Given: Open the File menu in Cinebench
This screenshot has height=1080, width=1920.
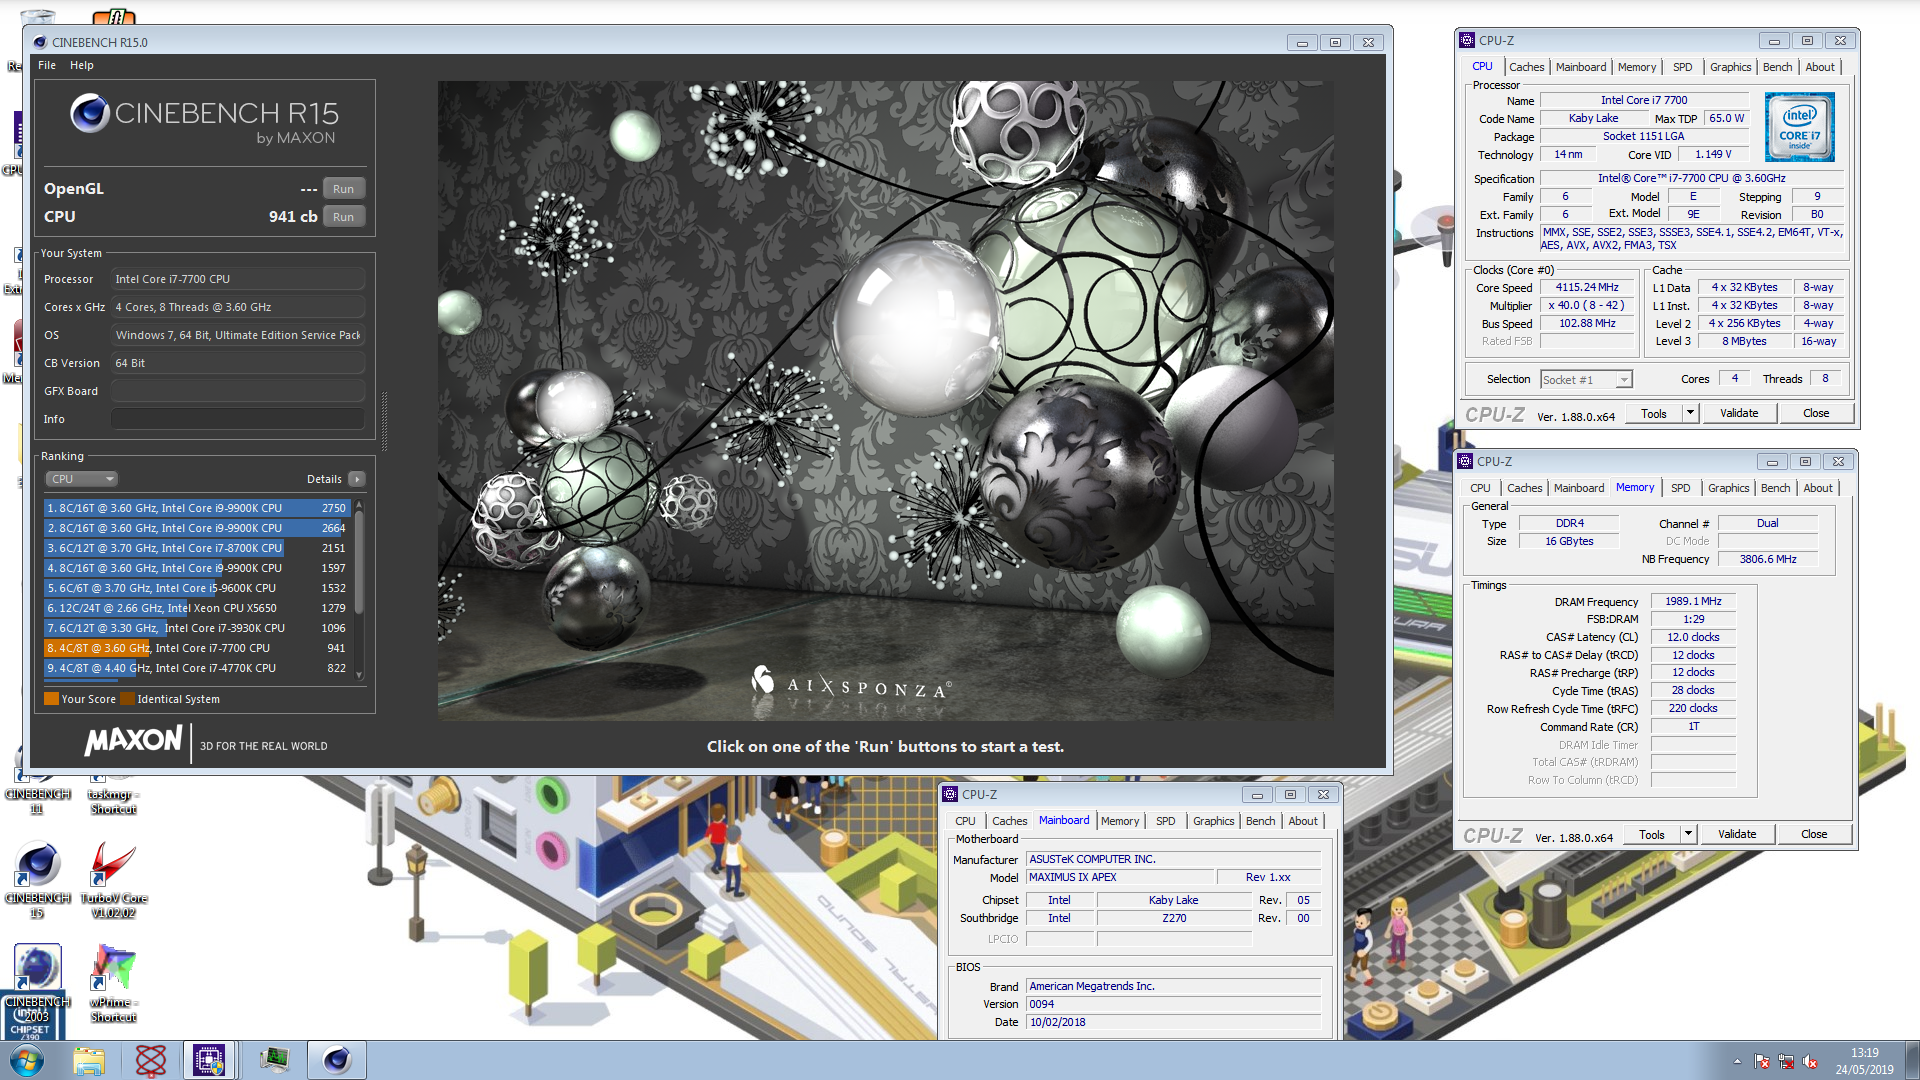Looking at the screenshot, I should [47, 65].
